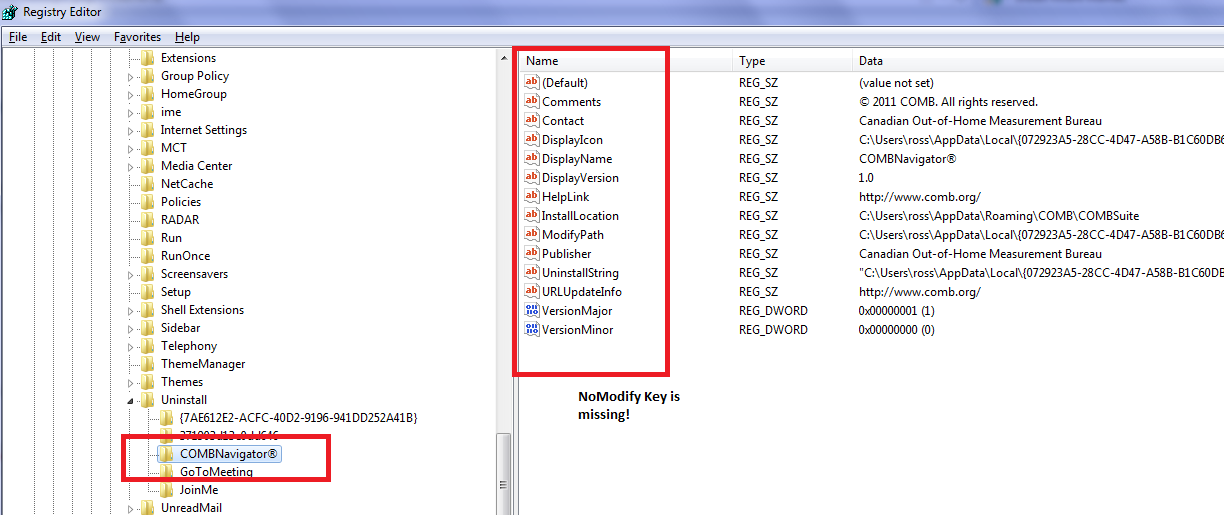1224x515 pixels.
Task: Click the string icon beside DisplayIcon value
Action: tap(532, 139)
